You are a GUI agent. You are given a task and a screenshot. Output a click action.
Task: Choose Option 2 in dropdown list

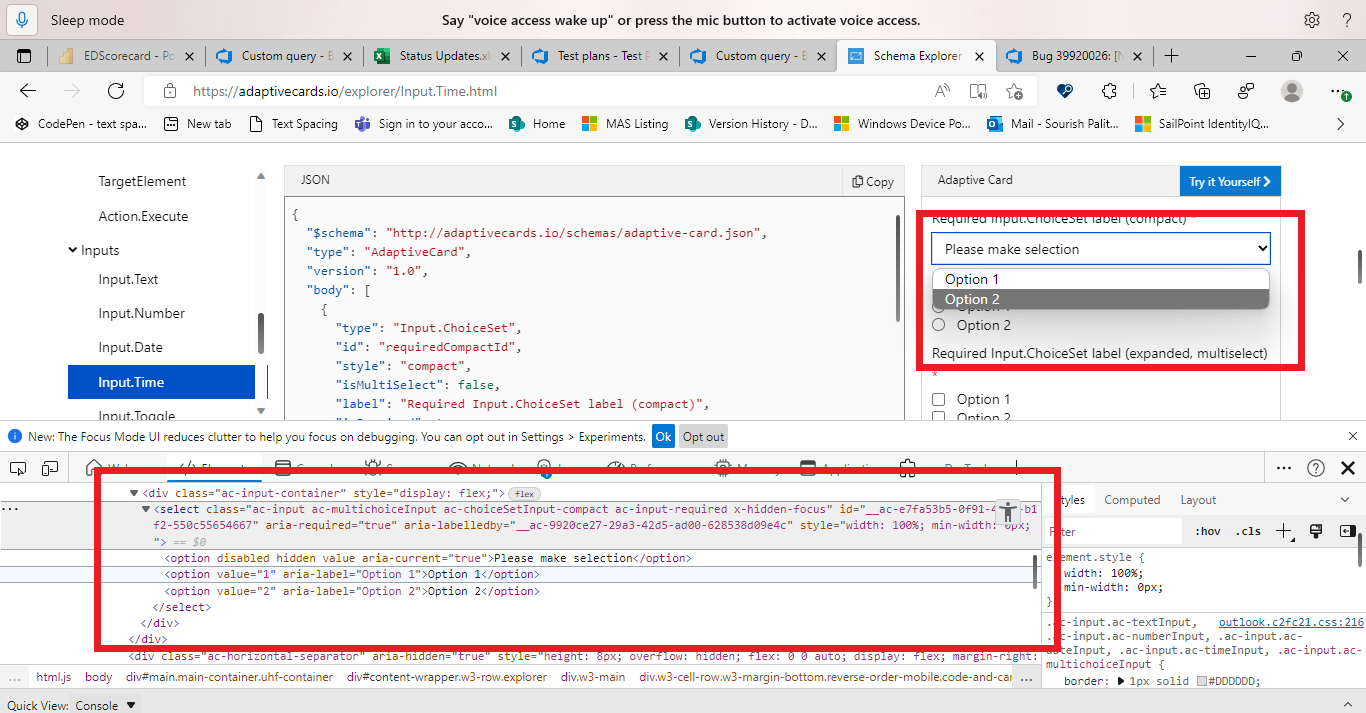(x=1100, y=299)
